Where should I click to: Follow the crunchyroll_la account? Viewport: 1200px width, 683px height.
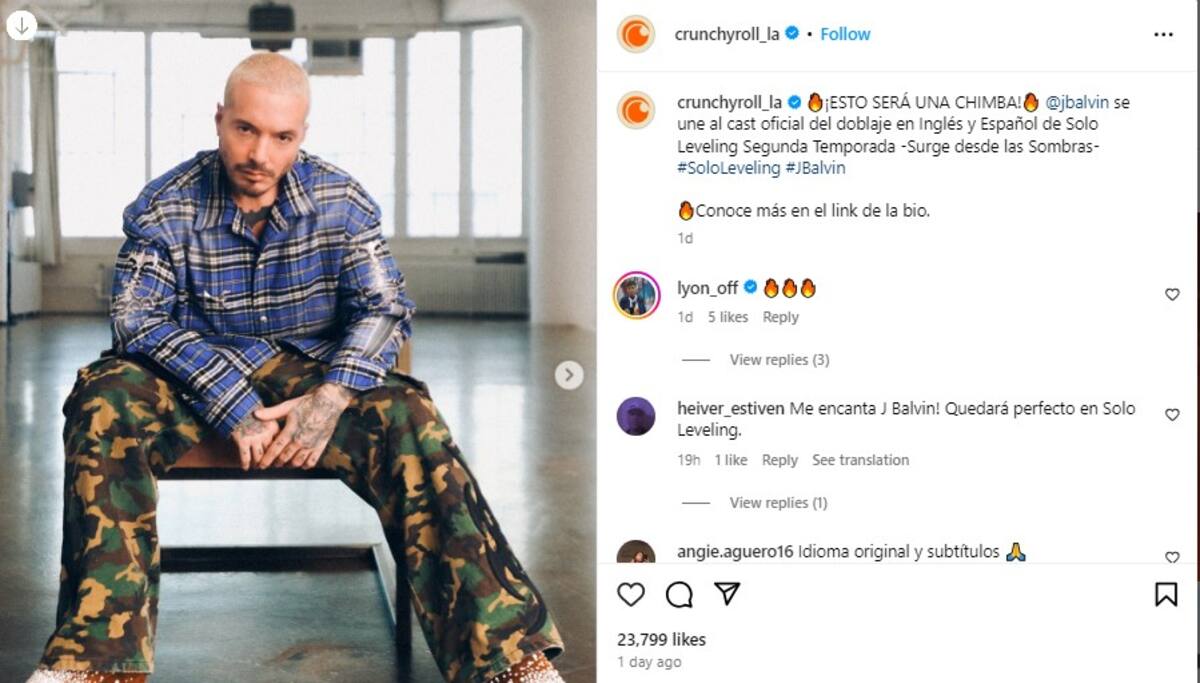845,34
